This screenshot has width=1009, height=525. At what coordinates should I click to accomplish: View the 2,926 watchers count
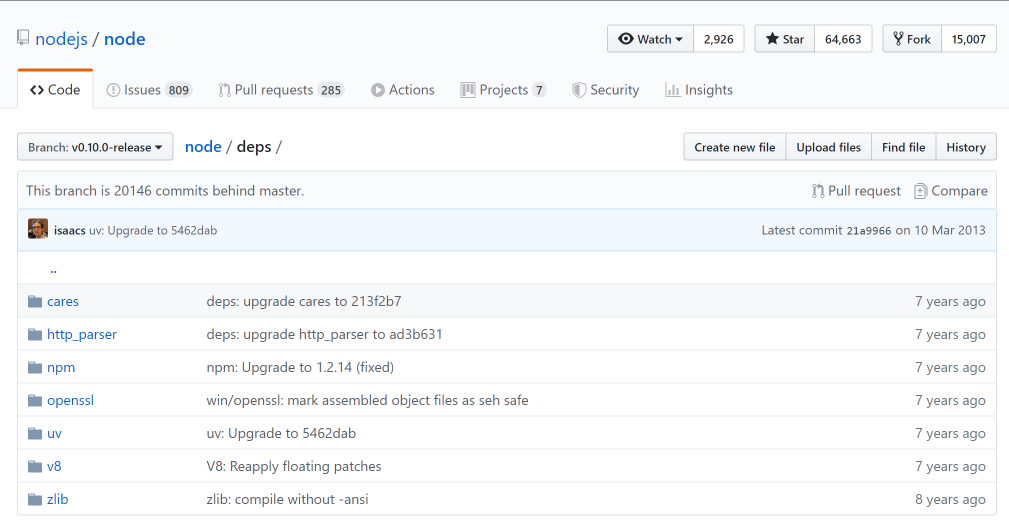point(718,39)
